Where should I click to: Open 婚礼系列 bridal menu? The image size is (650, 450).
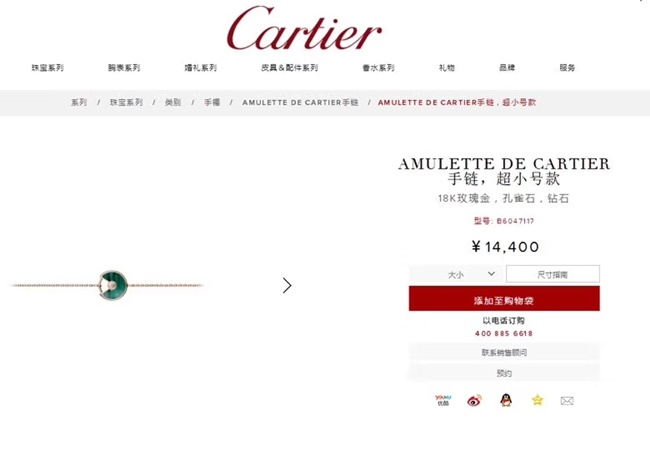click(201, 68)
